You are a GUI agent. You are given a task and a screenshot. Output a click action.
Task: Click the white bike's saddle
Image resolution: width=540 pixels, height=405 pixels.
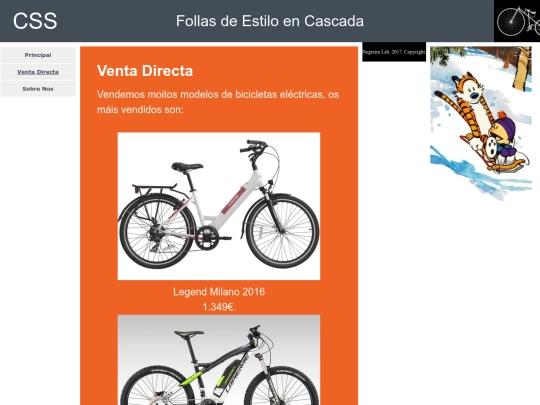[x=187, y=167]
